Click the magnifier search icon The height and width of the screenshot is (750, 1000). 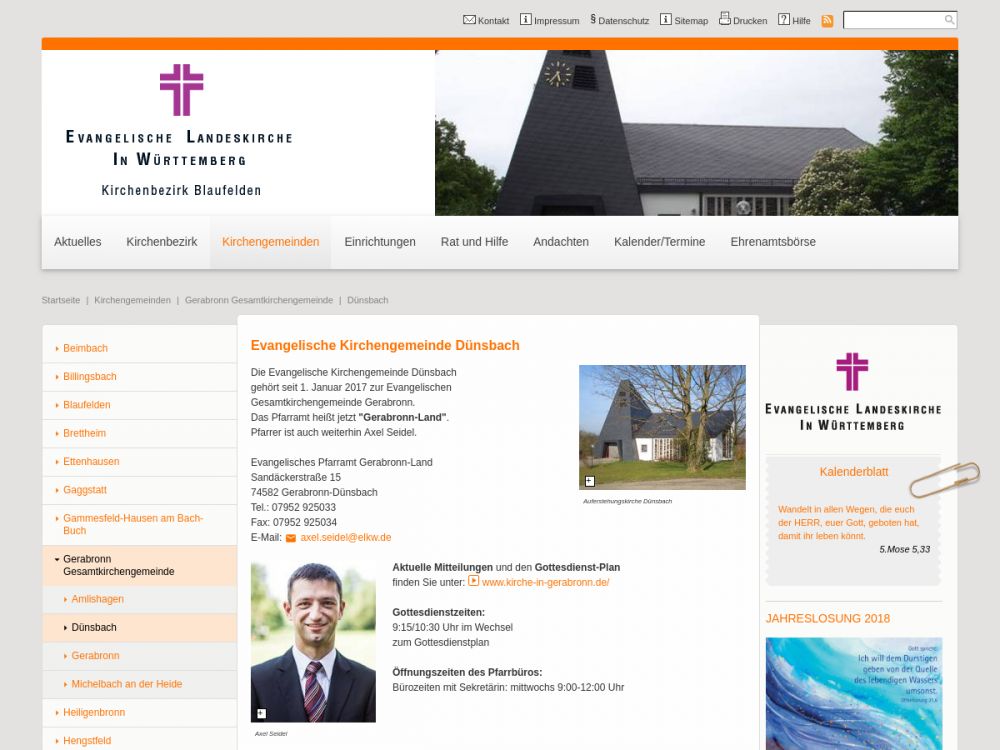pyautogui.click(x=949, y=20)
